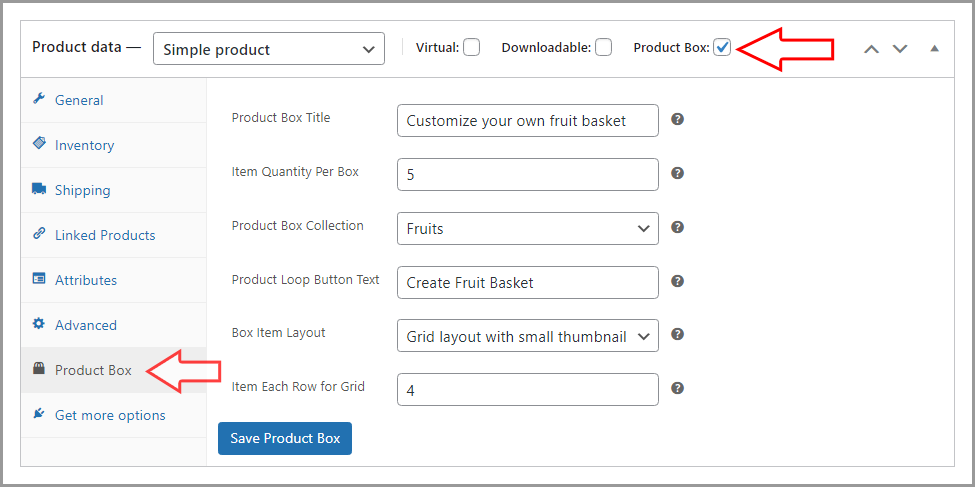Enable the Virtual checkbox

(x=471, y=47)
